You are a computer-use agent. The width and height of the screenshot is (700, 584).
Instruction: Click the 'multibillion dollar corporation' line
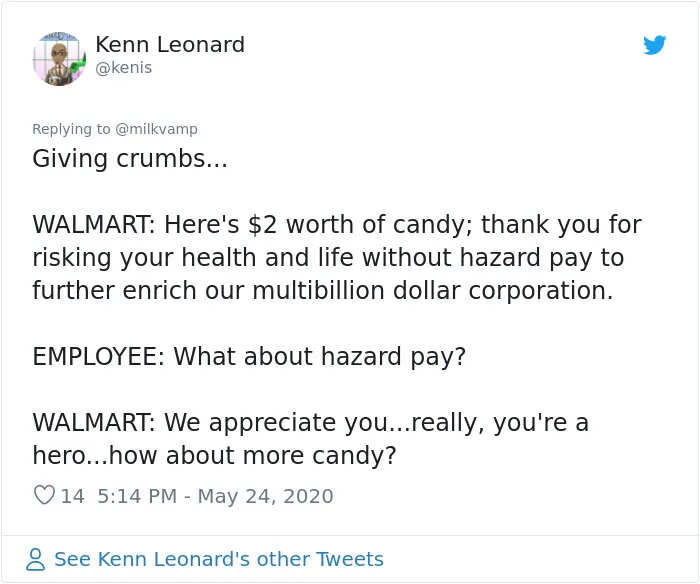323,291
